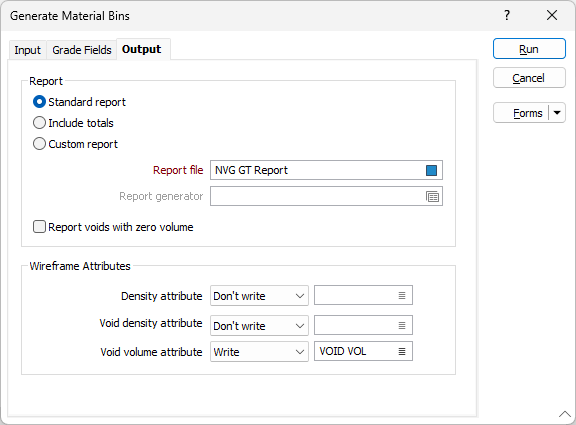
Task: Open the Density attribute dropdown
Action: [x=259, y=296]
